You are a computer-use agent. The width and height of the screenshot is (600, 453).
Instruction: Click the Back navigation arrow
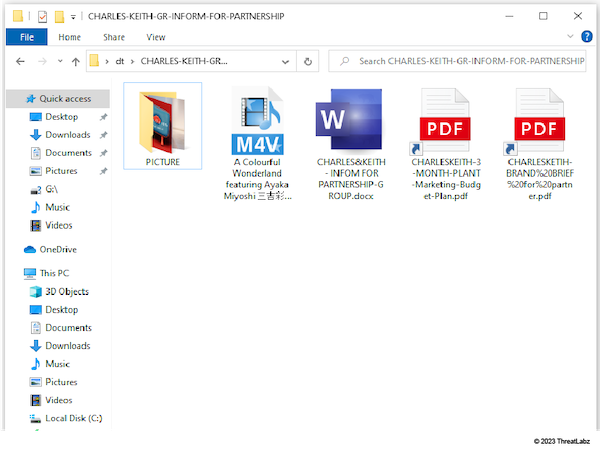click(20, 61)
